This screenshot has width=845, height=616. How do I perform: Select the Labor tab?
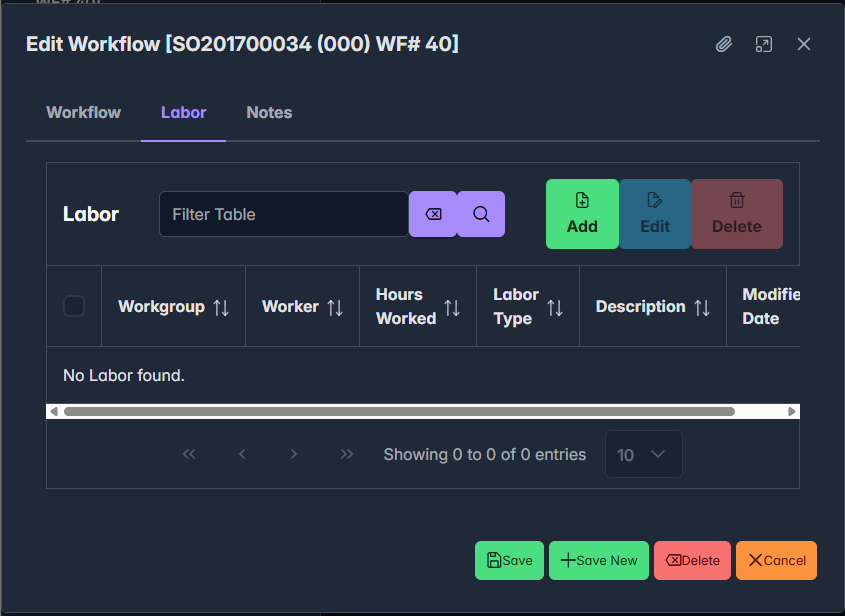point(183,112)
